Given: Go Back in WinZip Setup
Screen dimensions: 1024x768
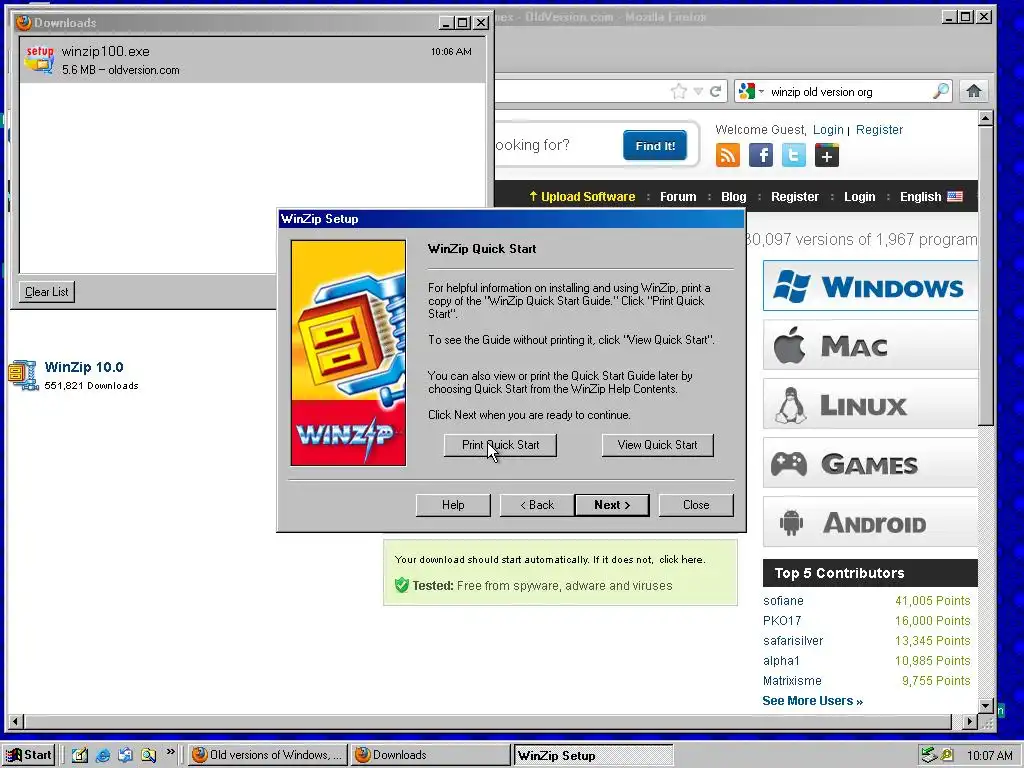Looking at the screenshot, I should pos(537,505).
